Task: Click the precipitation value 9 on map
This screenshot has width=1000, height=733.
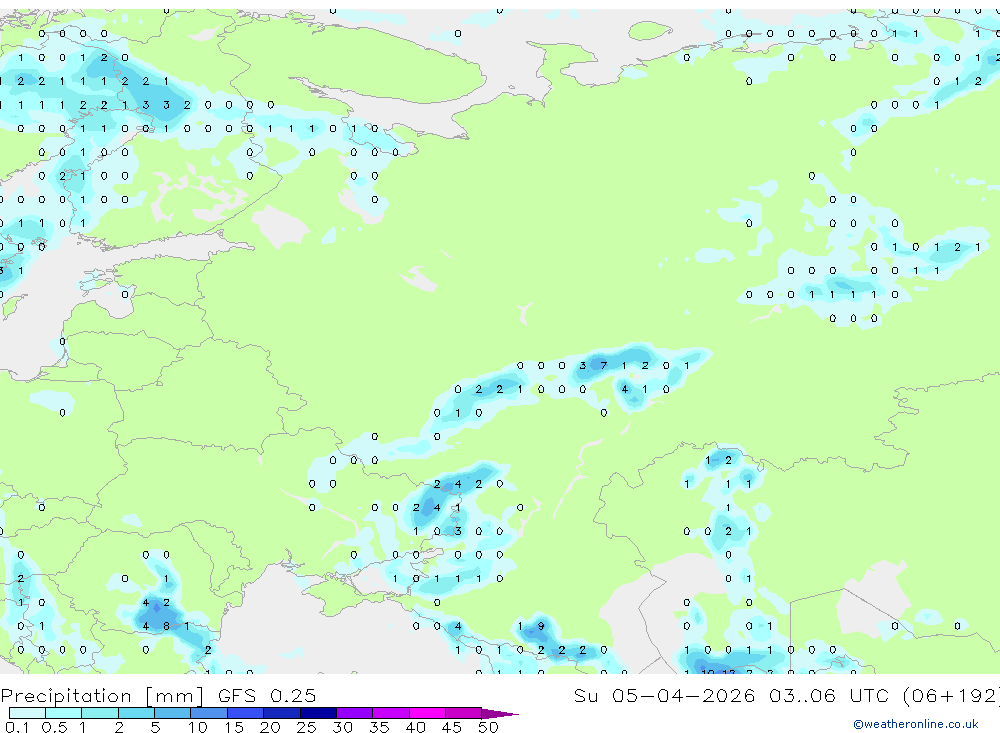Action: [541, 626]
